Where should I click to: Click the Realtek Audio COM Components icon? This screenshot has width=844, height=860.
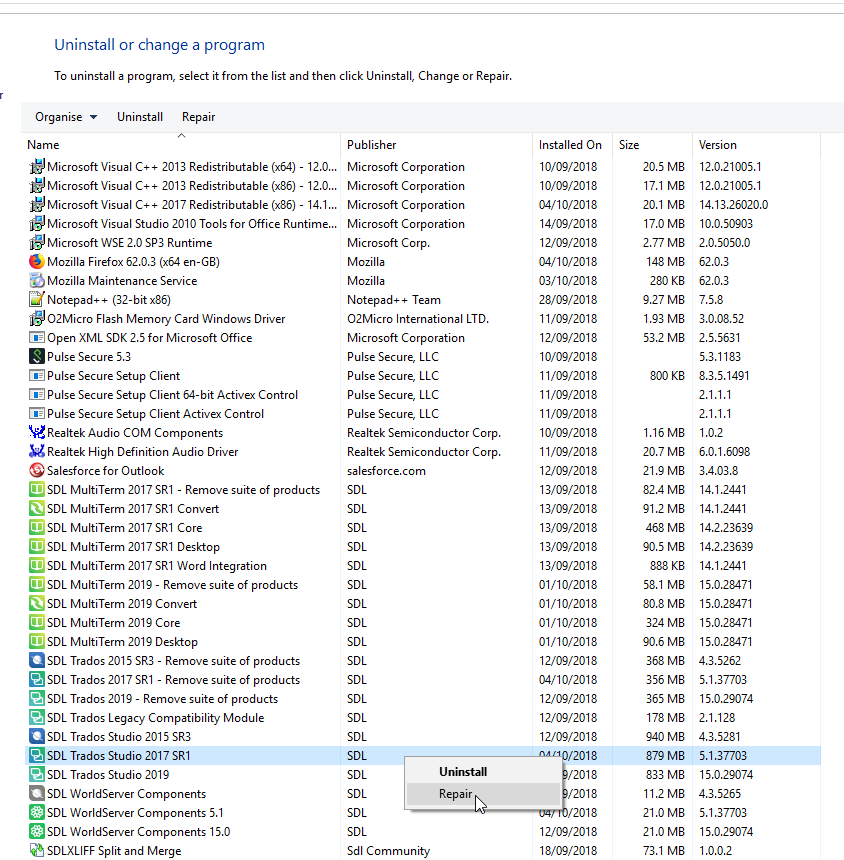point(37,433)
